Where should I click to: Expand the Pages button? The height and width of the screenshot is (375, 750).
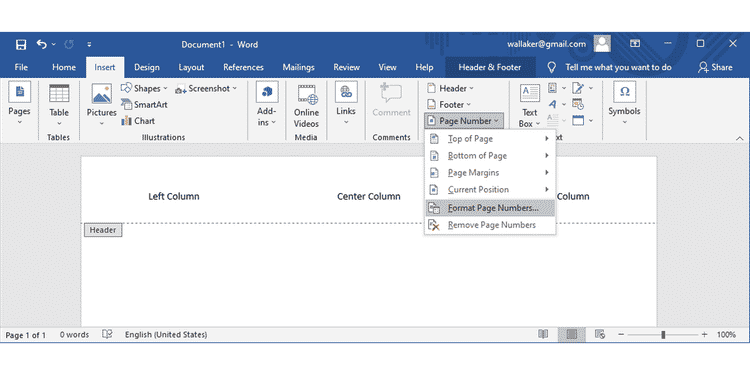coord(20,104)
